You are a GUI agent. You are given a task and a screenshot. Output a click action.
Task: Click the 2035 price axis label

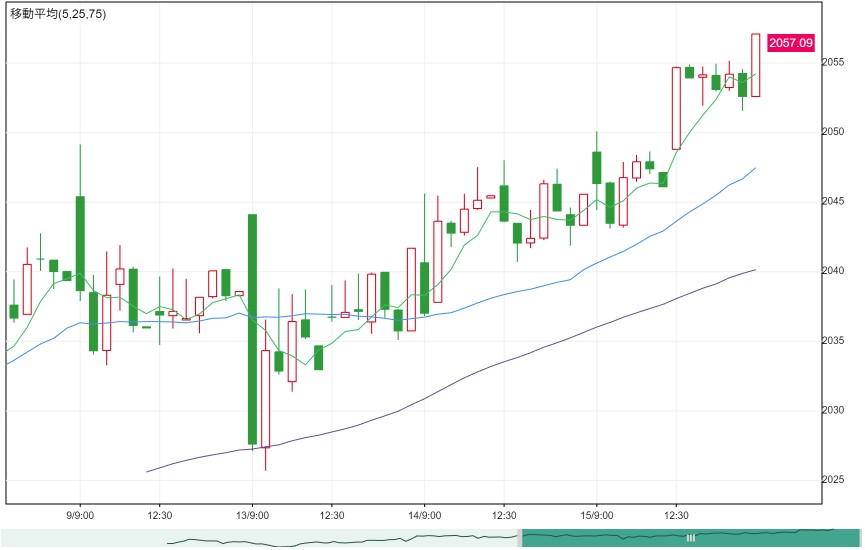833,340
